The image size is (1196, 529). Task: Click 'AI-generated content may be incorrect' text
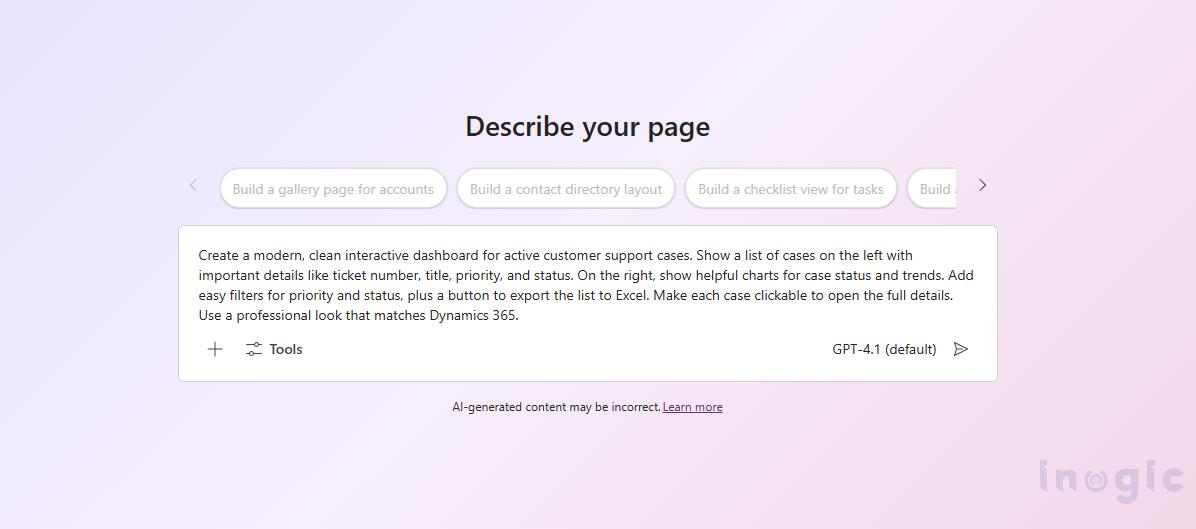pyautogui.click(x=556, y=407)
